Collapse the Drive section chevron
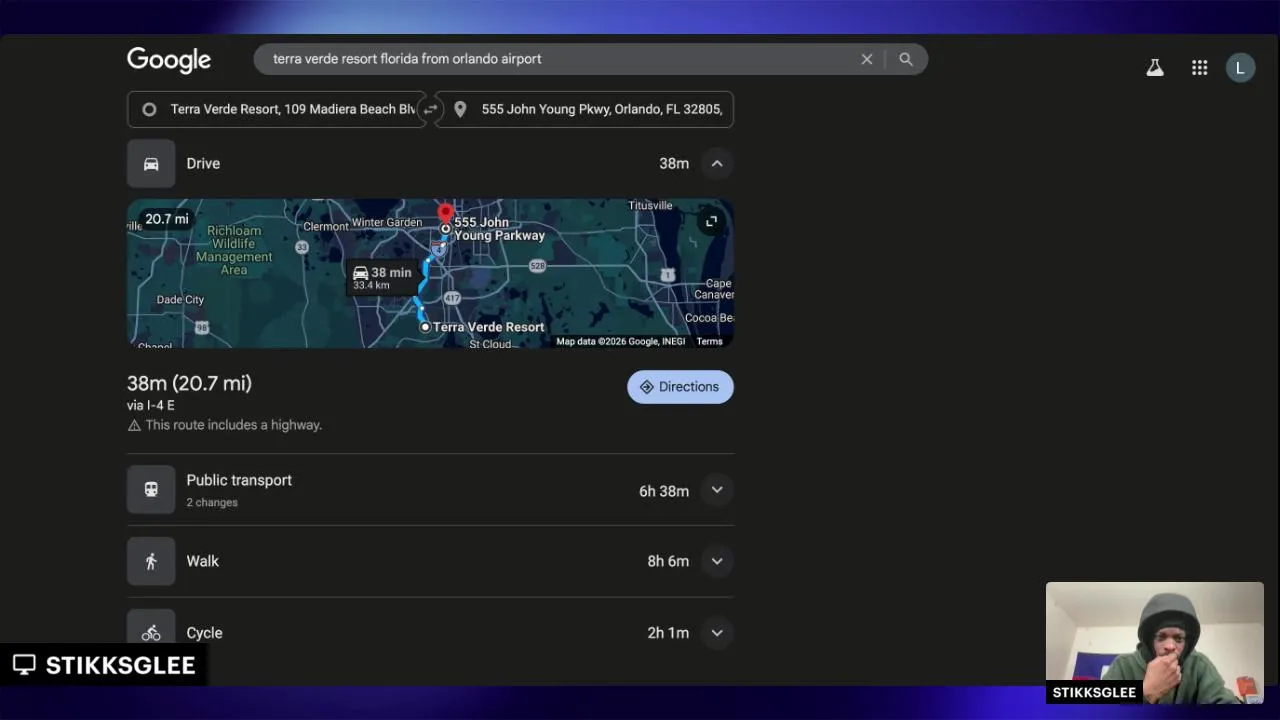The width and height of the screenshot is (1280, 720). [717, 163]
